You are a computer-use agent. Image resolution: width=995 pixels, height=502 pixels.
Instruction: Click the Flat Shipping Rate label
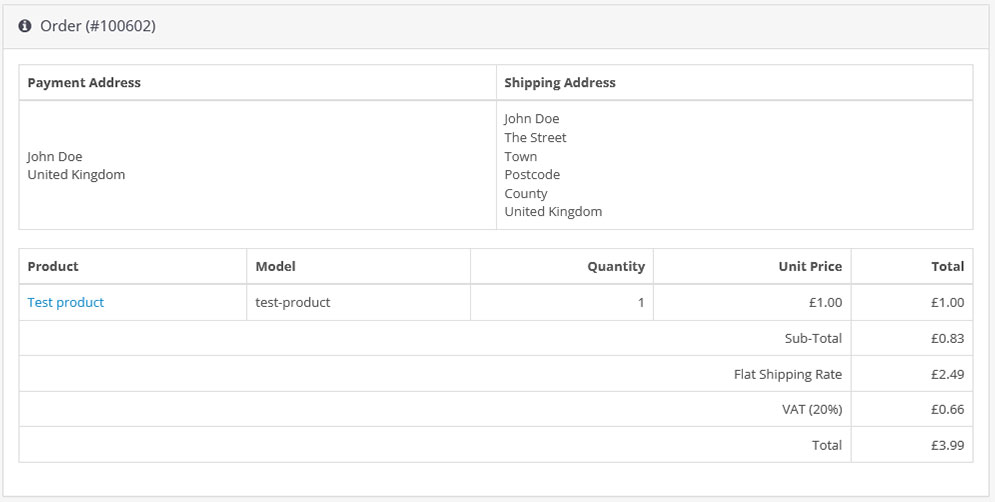tap(788, 375)
